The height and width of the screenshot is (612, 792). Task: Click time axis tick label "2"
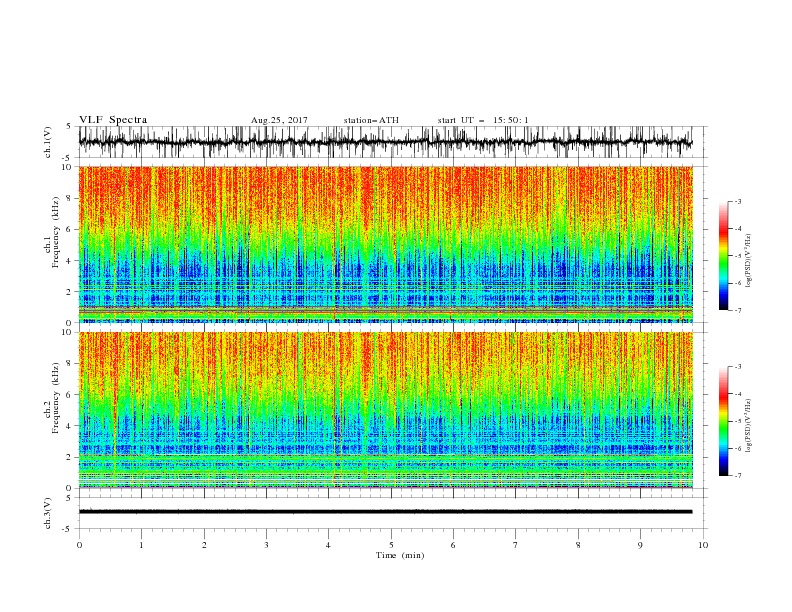click(x=204, y=545)
